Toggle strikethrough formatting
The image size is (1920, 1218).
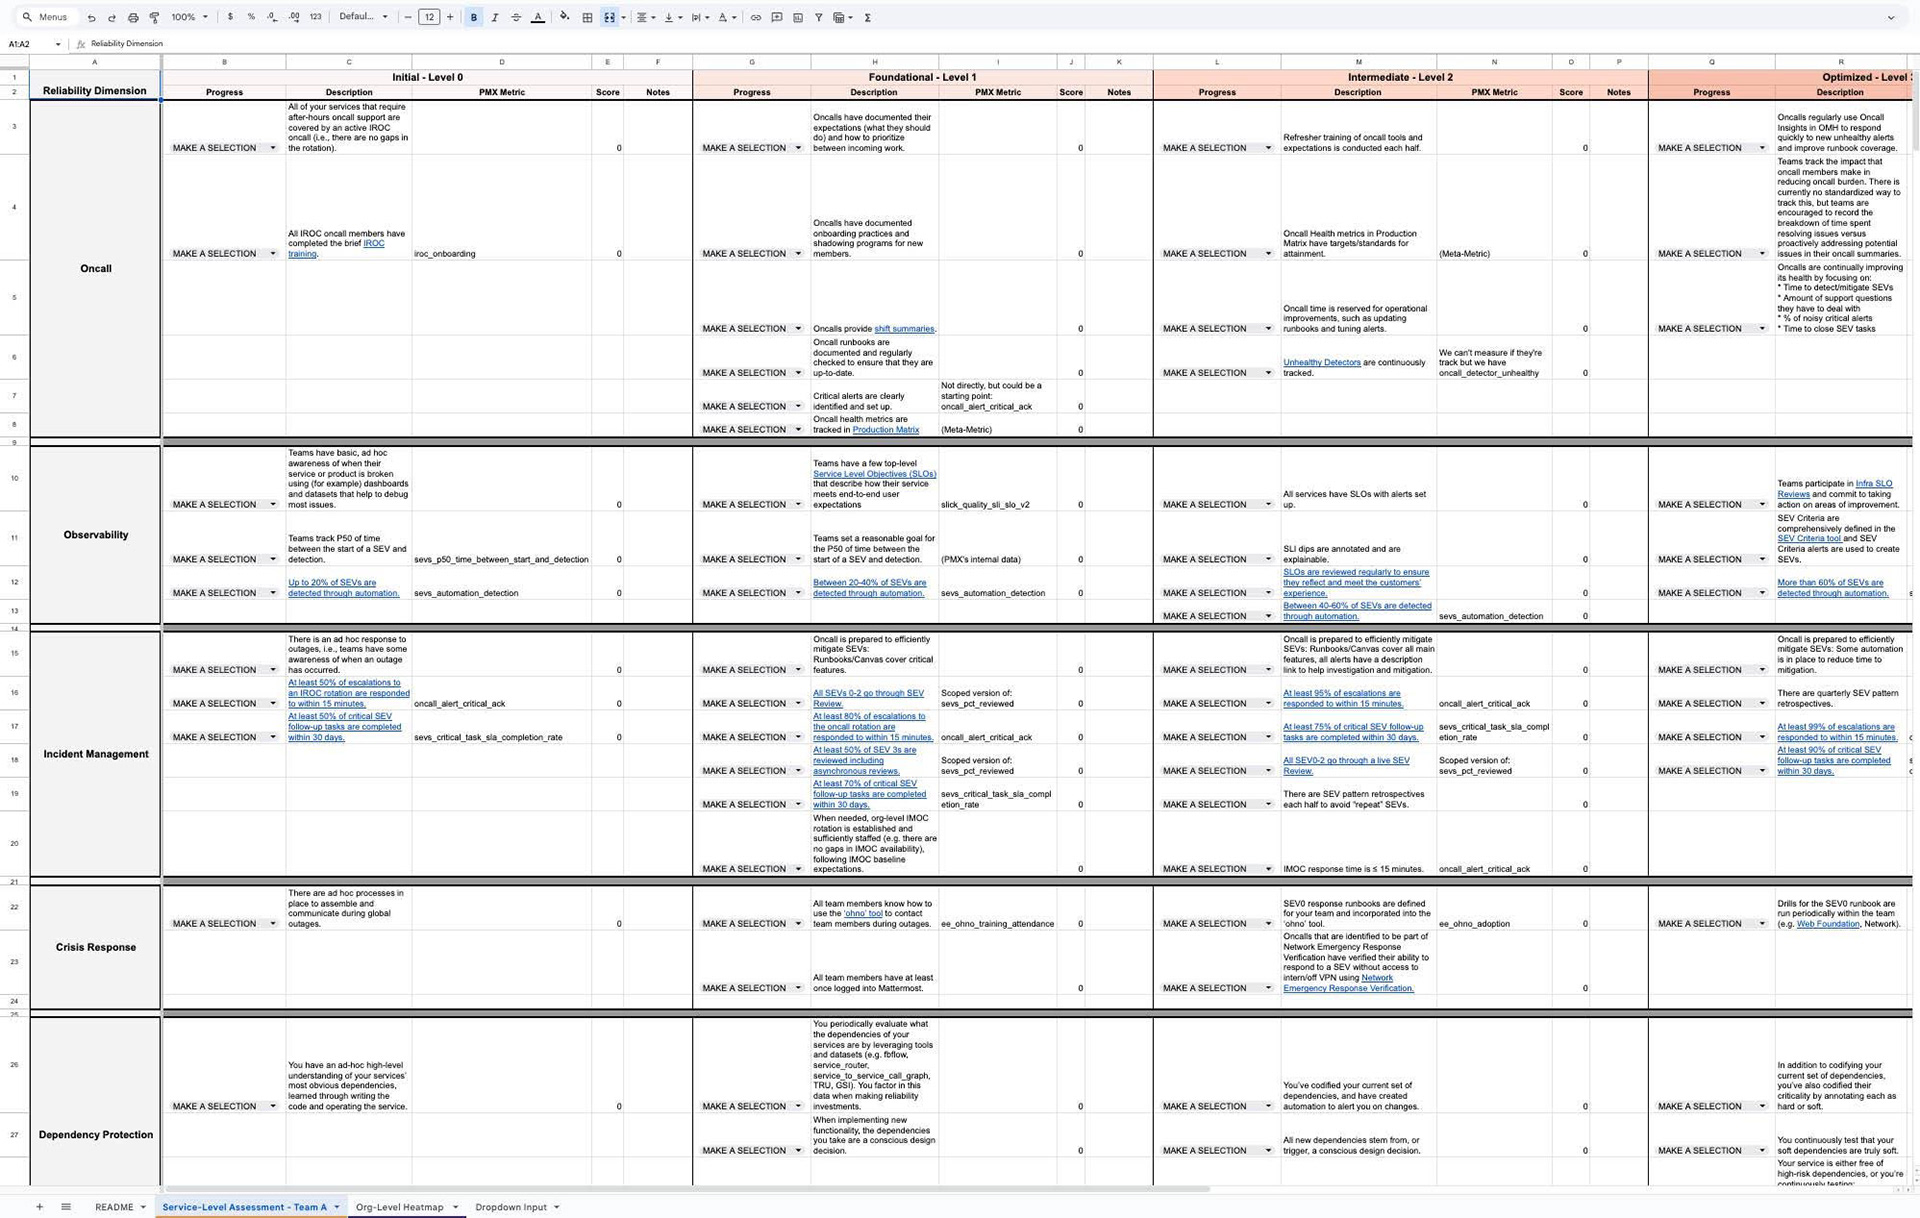[516, 17]
